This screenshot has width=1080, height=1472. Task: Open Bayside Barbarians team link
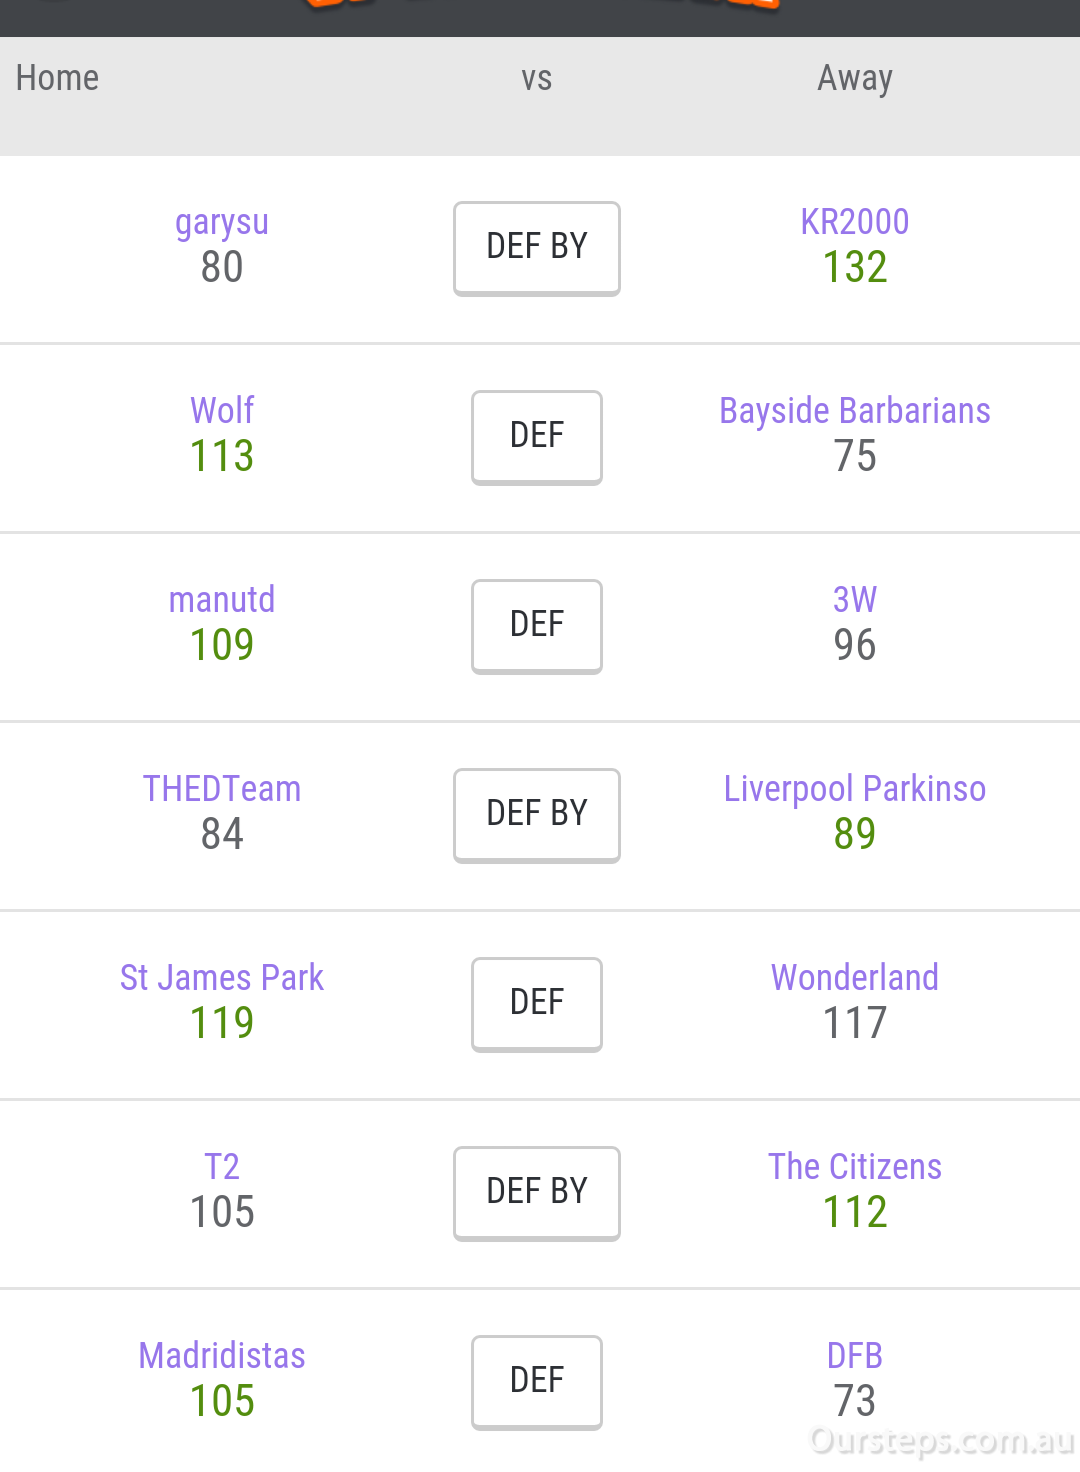855,411
